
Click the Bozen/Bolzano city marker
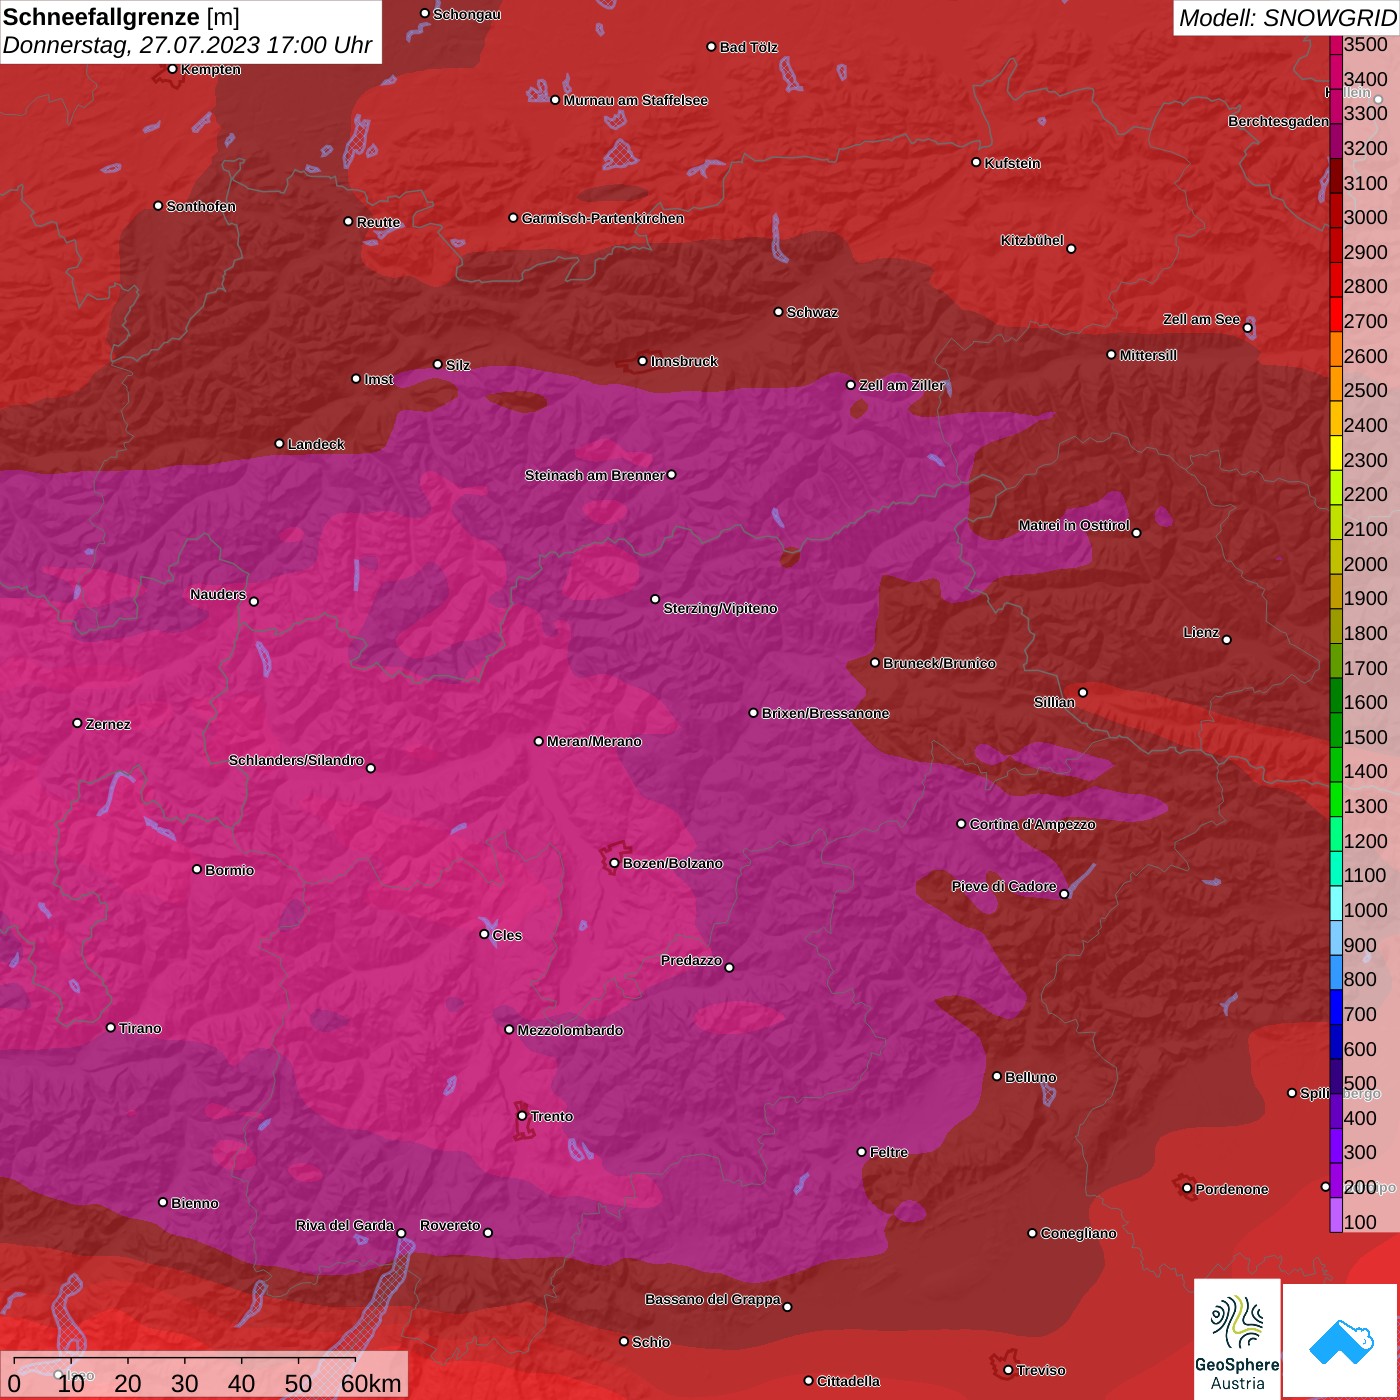[x=614, y=863]
